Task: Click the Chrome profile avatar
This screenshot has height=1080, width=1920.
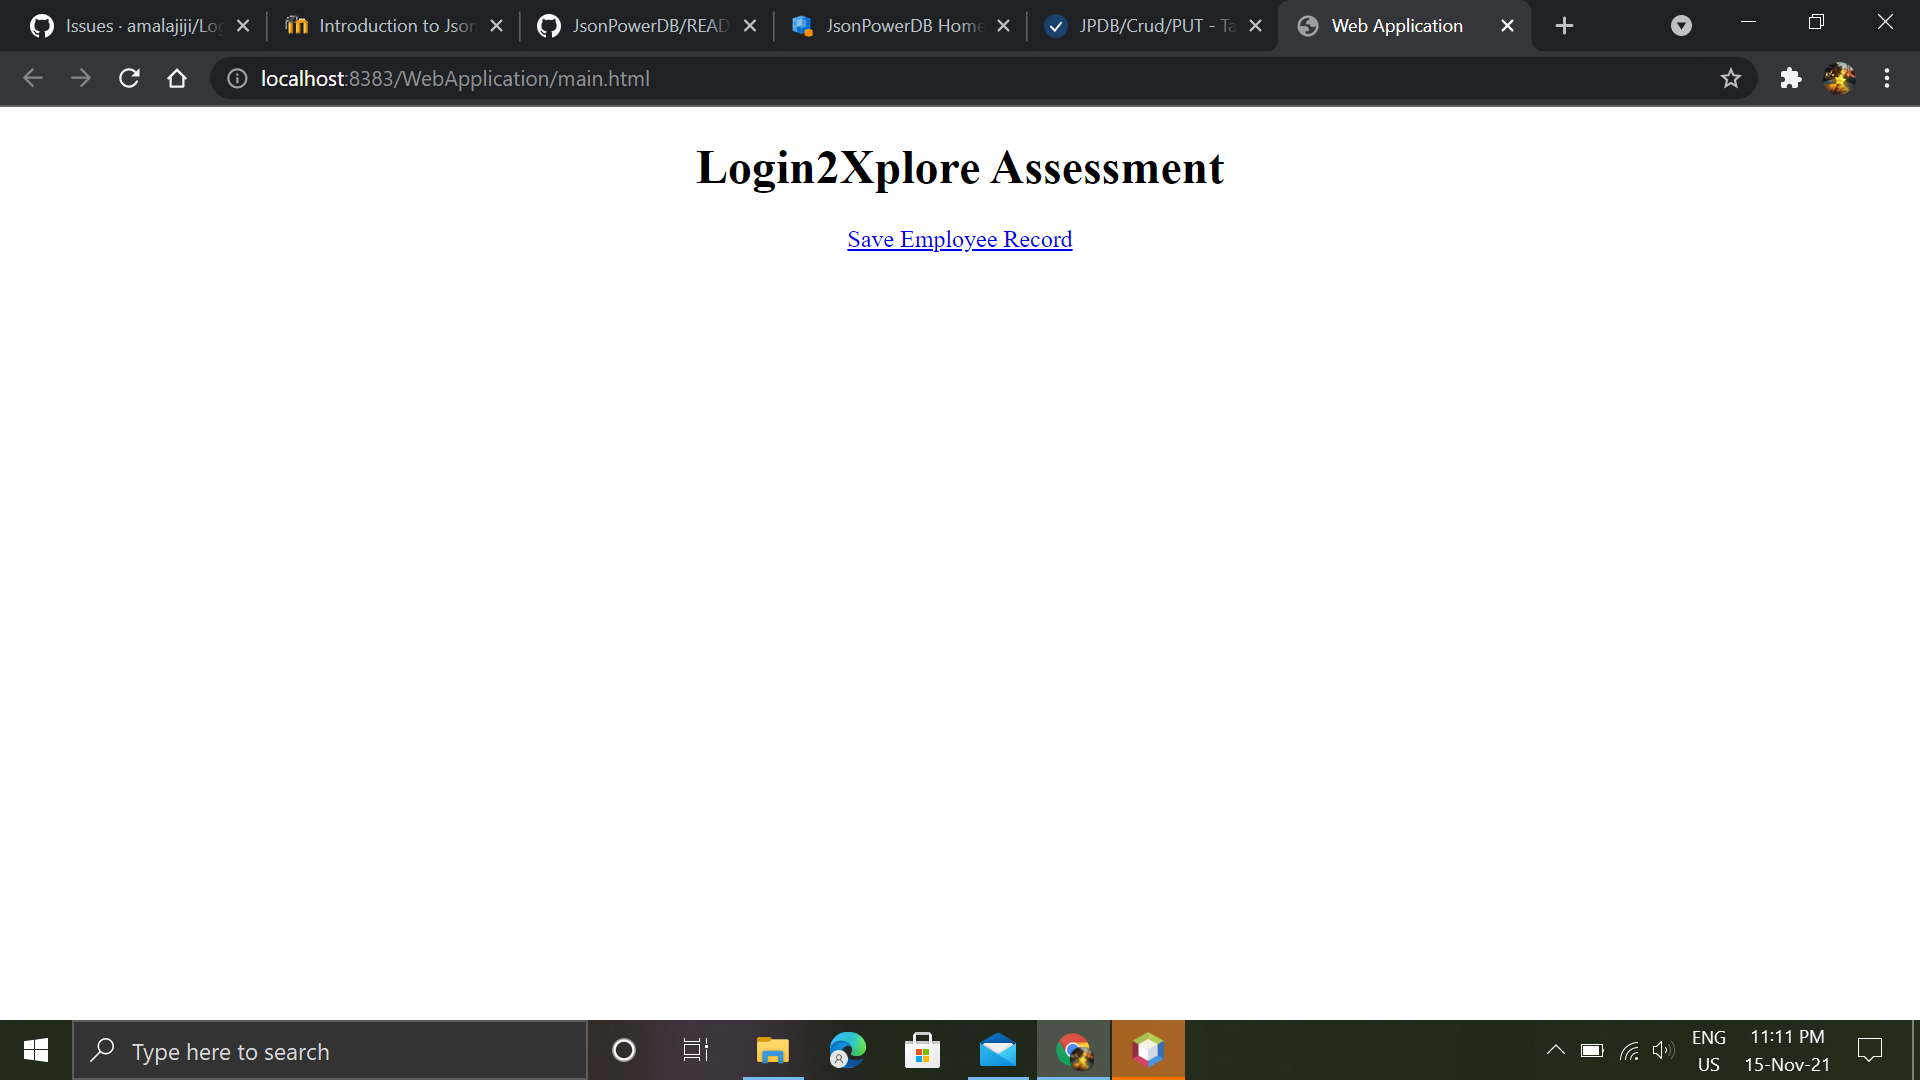Action: pos(1840,78)
